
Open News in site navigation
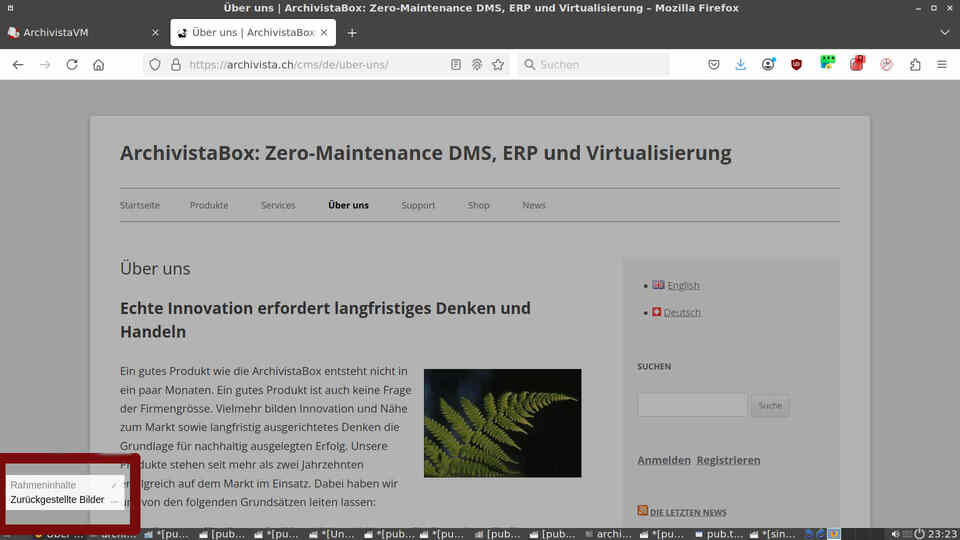click(534, 205)
